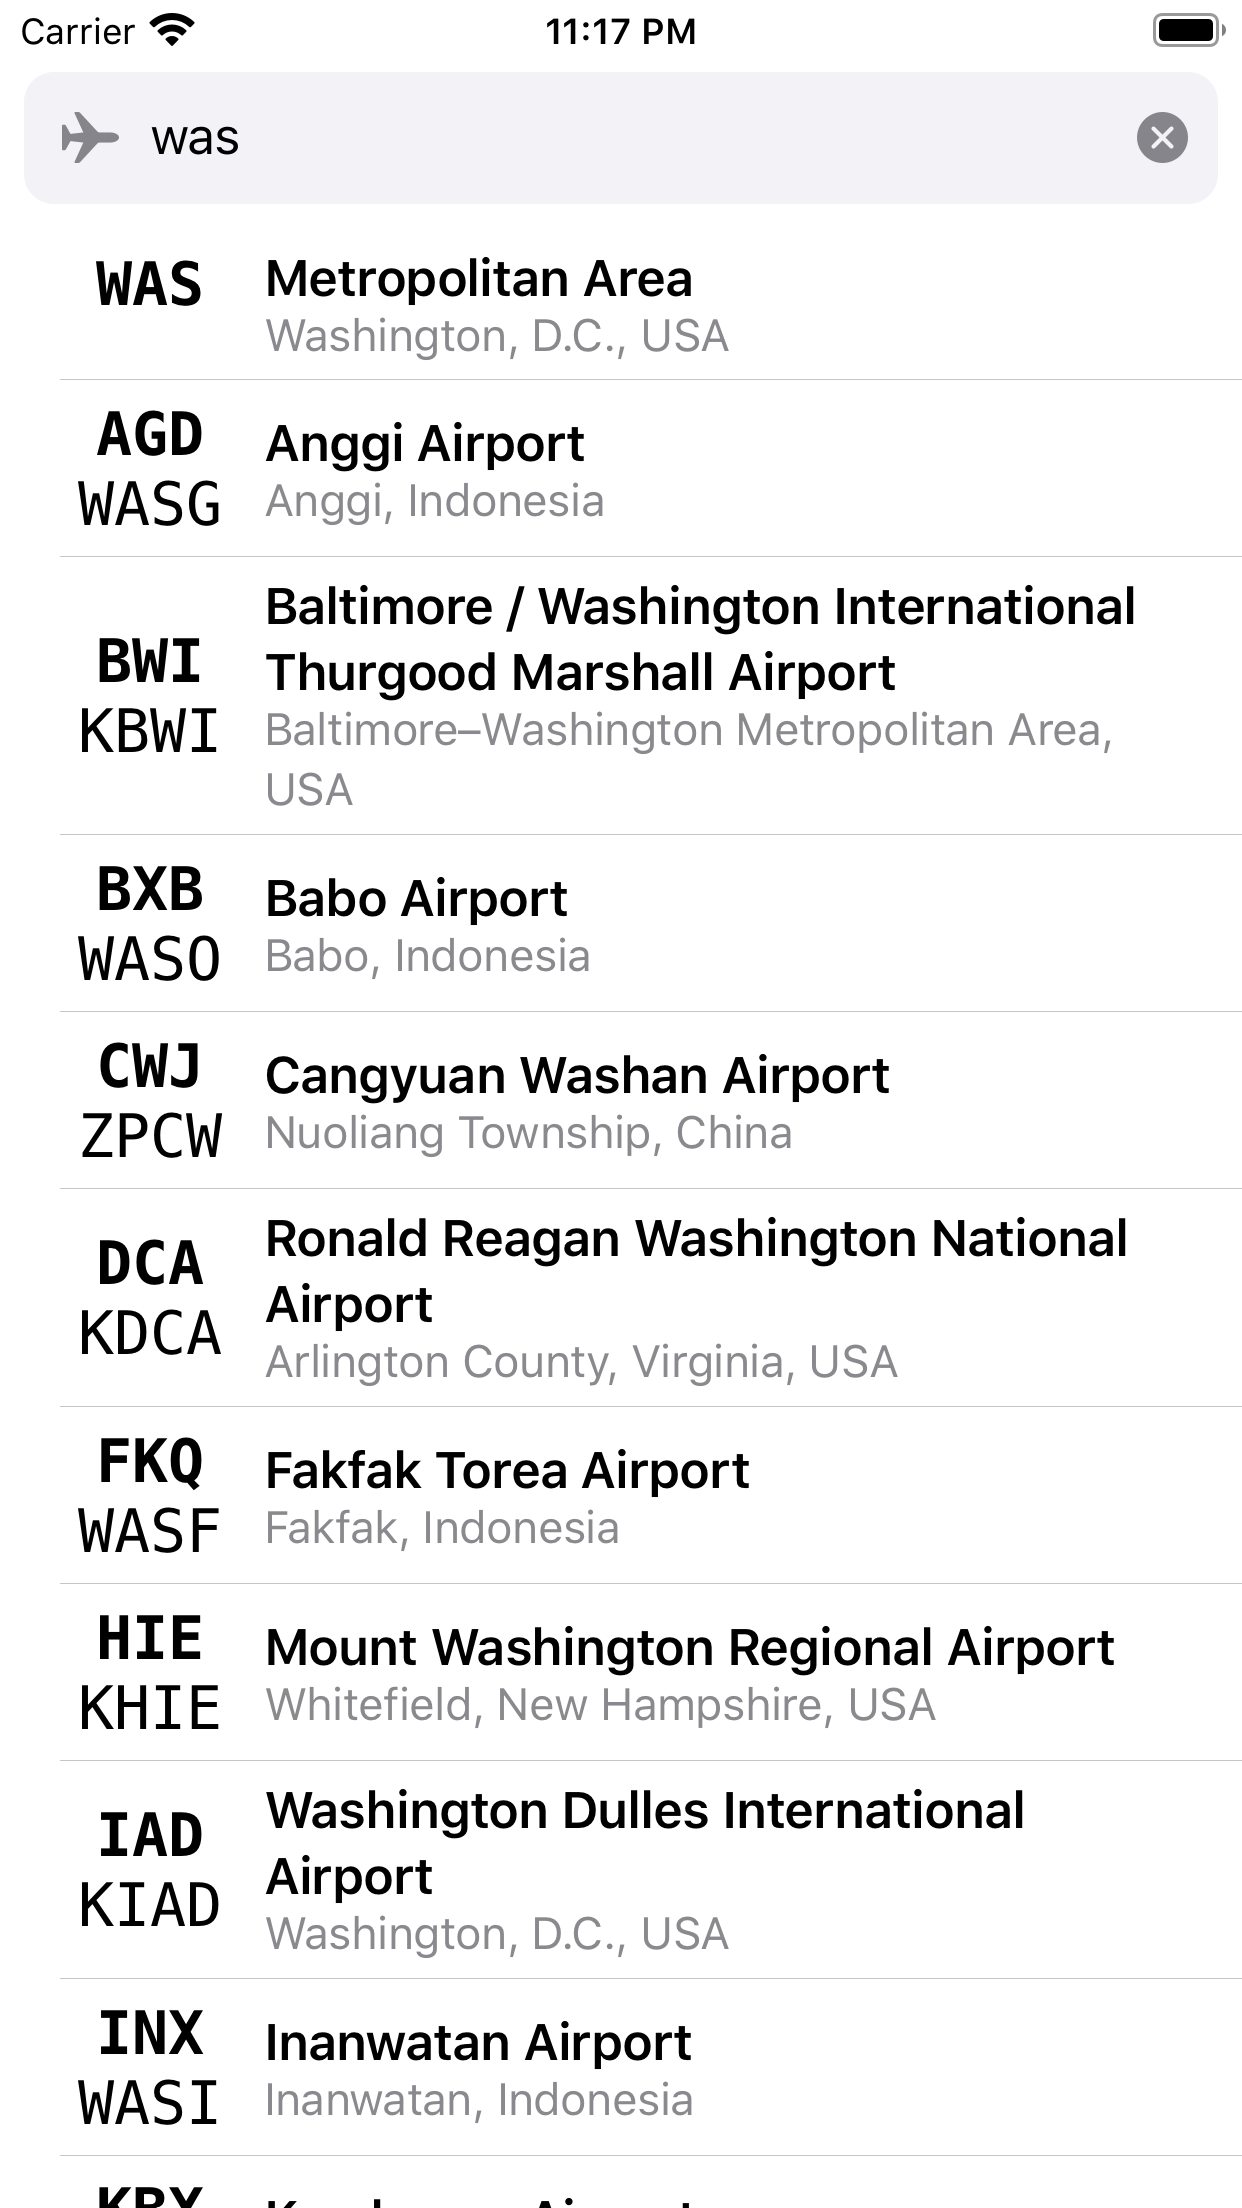Viewport: 1242px width, 2208px height.
Task: Tap the airplane icon in the search bar
Action: tap(89, 138)
